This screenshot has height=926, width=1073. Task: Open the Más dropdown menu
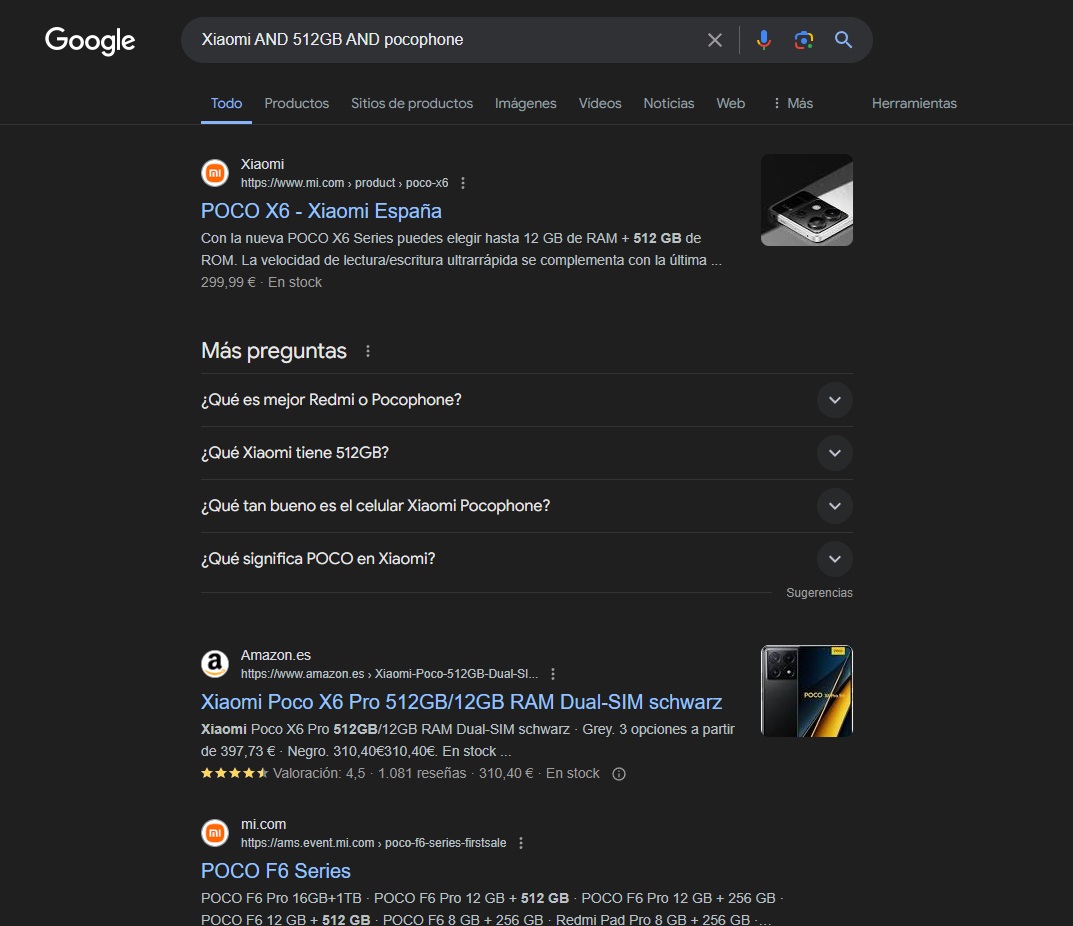(x=792, y=103)
